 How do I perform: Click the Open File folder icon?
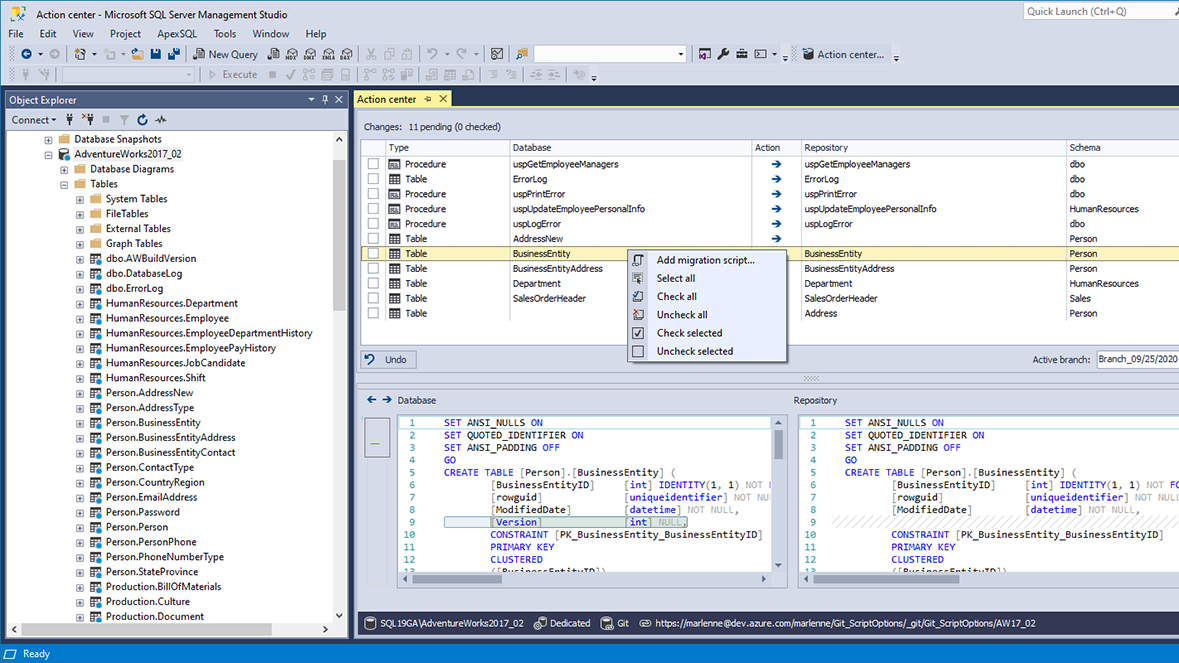(x=137, y=54)
